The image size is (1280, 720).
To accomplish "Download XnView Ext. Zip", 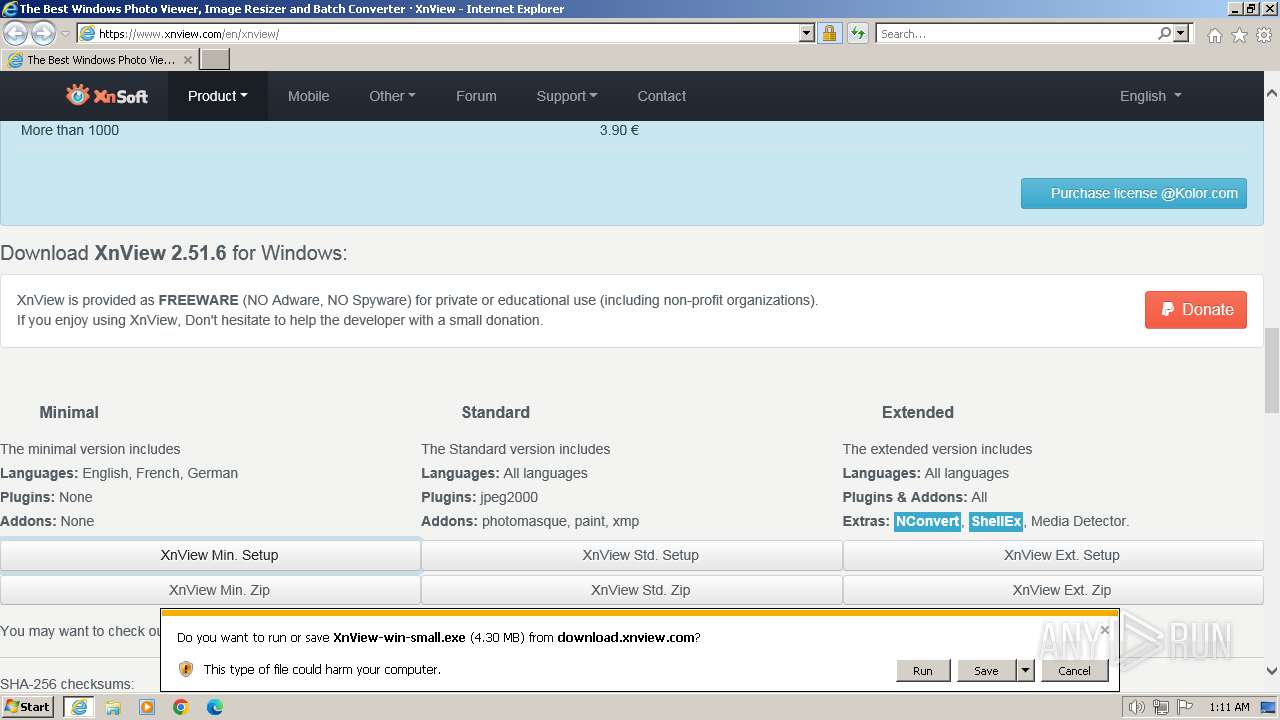I will coord(1053,590).
